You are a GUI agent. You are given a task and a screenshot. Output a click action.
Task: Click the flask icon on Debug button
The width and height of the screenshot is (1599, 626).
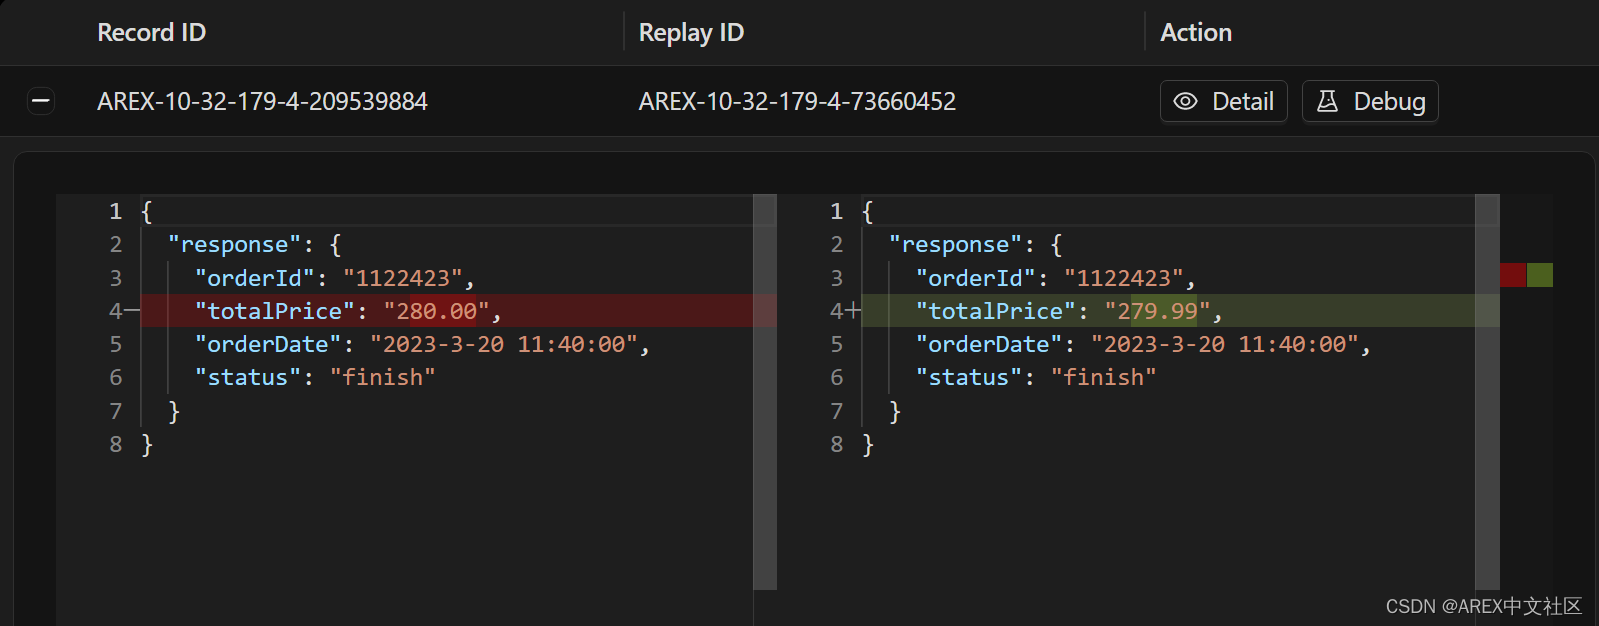coord(1327,101)
